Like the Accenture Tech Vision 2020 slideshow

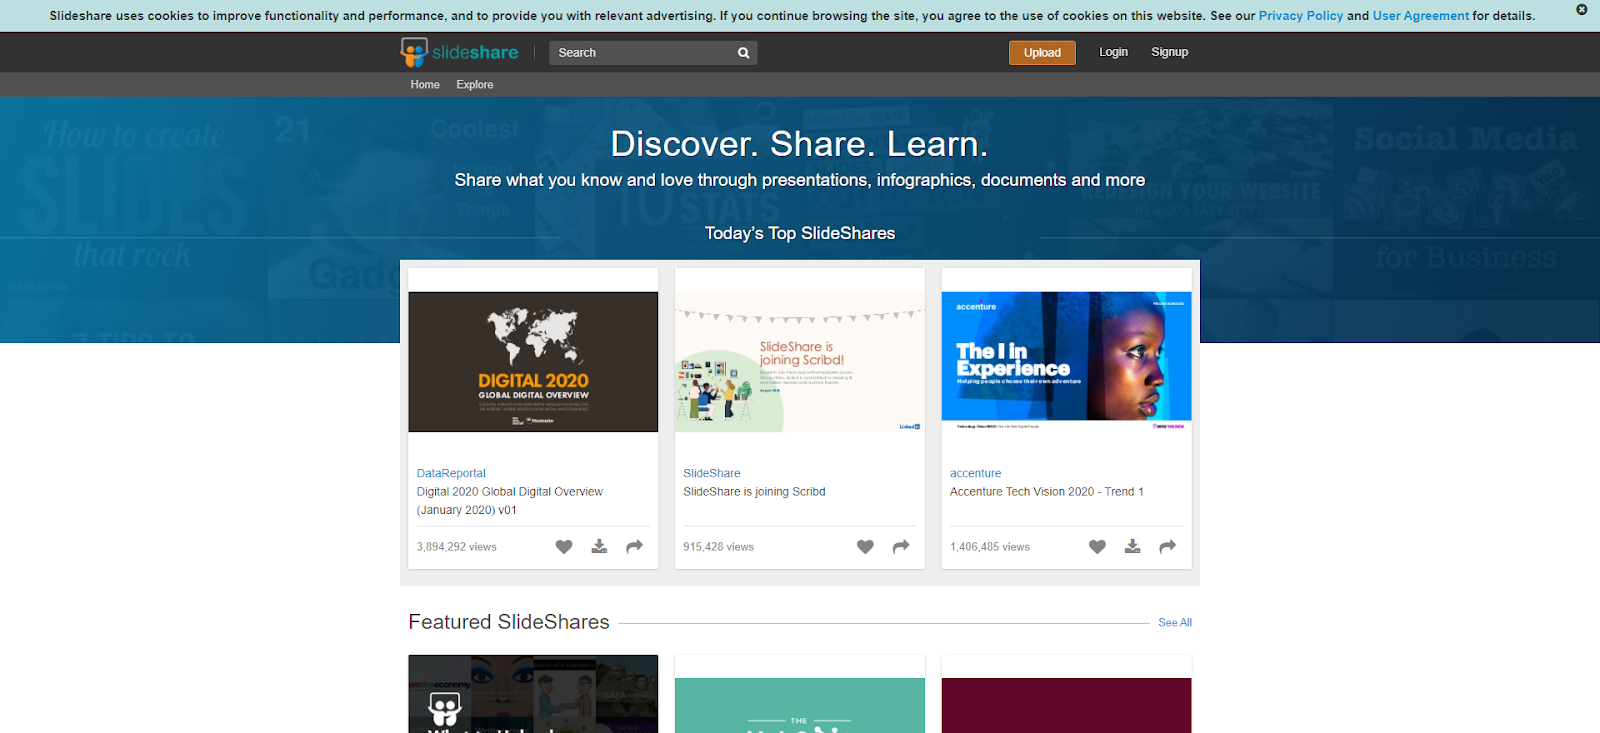(1097, 547)
